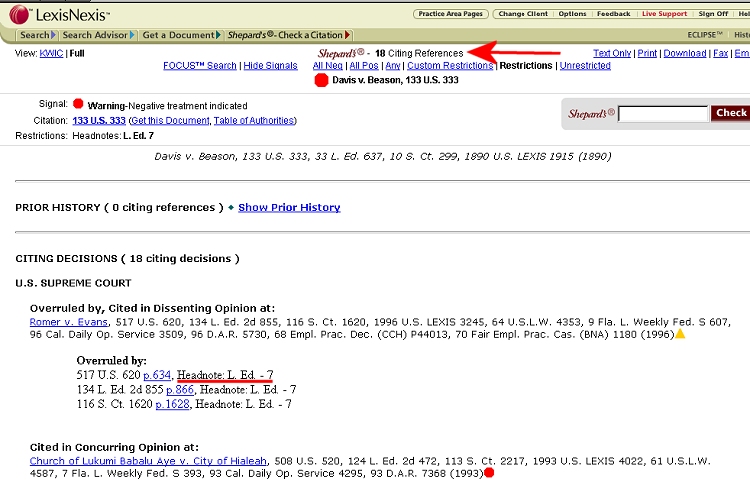Click the diamond icon before Show Prior History
Screen dimensions: 750x495
[231, 208]
